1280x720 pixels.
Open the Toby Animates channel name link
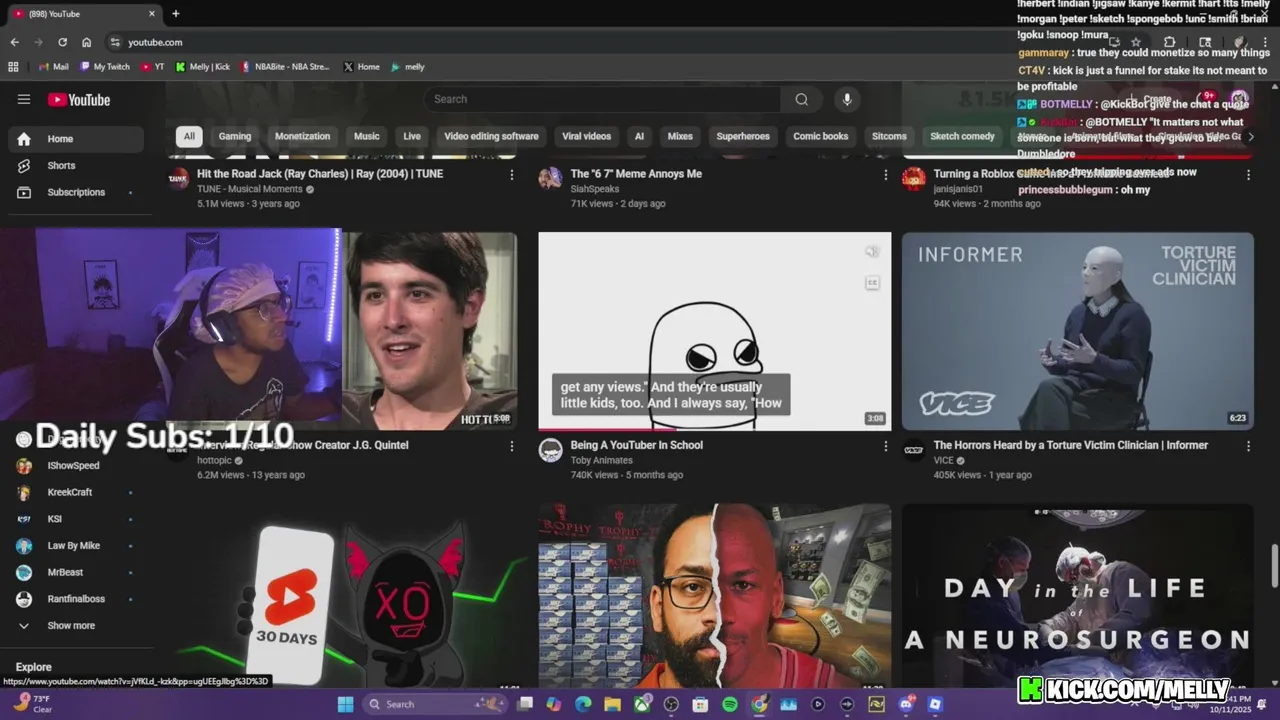point(602,460)
